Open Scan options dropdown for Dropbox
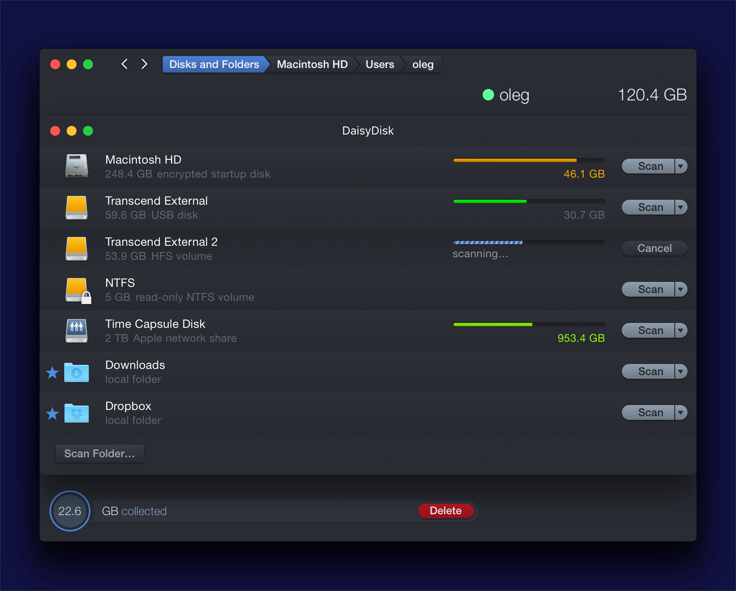The height and width of the screenshot is (591, 736). [x=681, y=413]
